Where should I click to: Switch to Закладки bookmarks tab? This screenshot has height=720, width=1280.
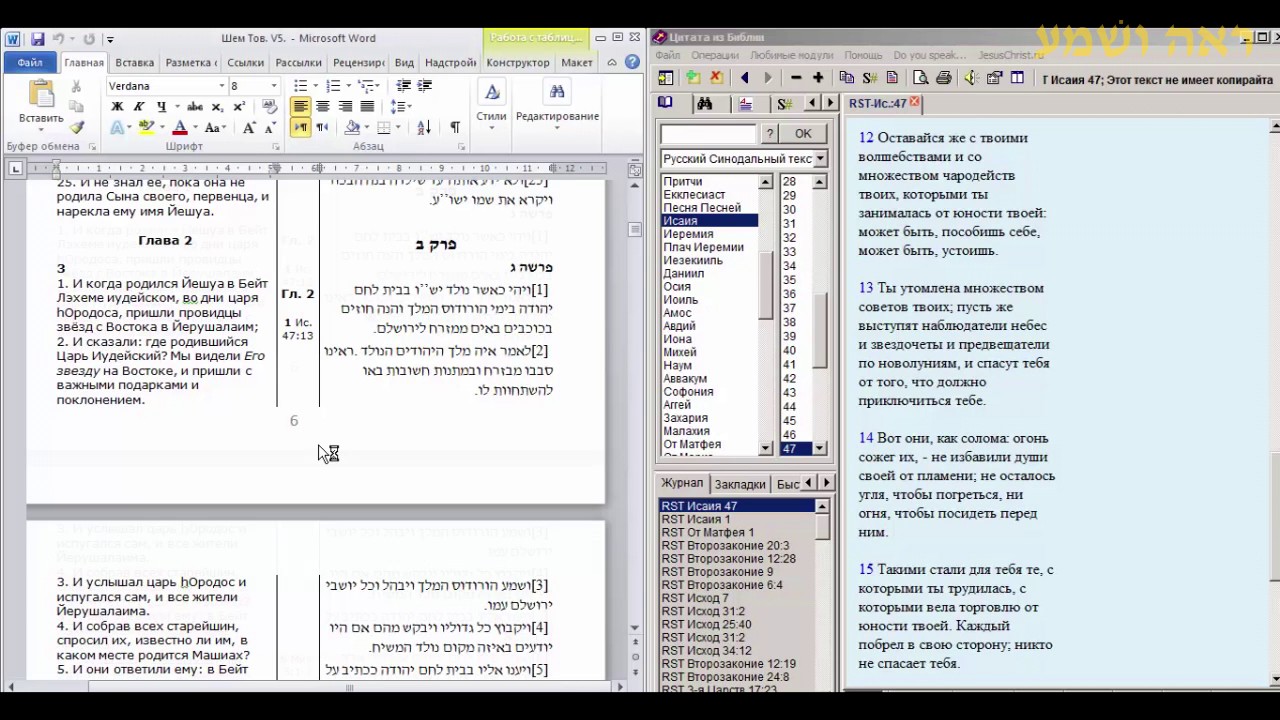click(x=739, y=484)
